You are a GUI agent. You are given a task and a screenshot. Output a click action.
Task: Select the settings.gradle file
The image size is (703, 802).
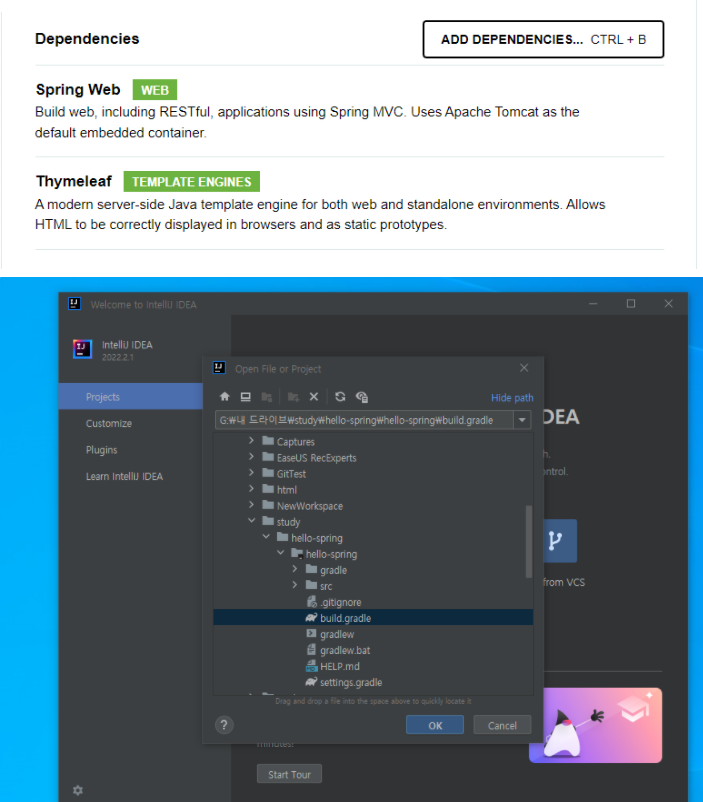(373, 682)
